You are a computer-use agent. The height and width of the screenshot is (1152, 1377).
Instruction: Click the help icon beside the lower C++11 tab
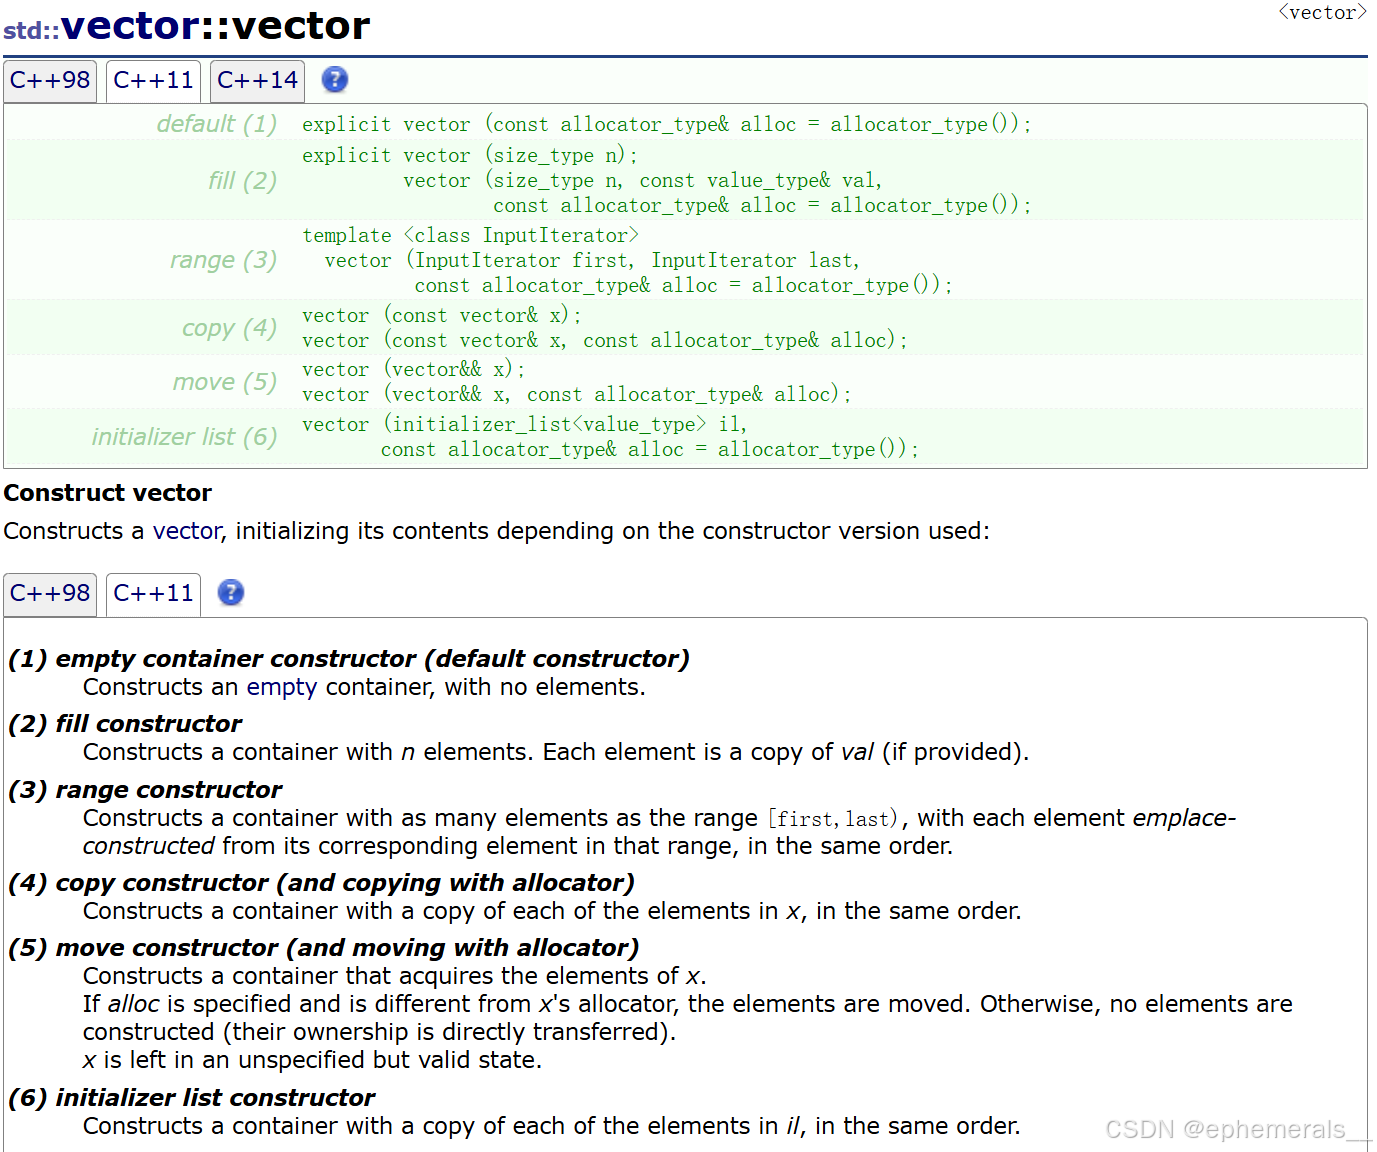click(x=231, y=593)
